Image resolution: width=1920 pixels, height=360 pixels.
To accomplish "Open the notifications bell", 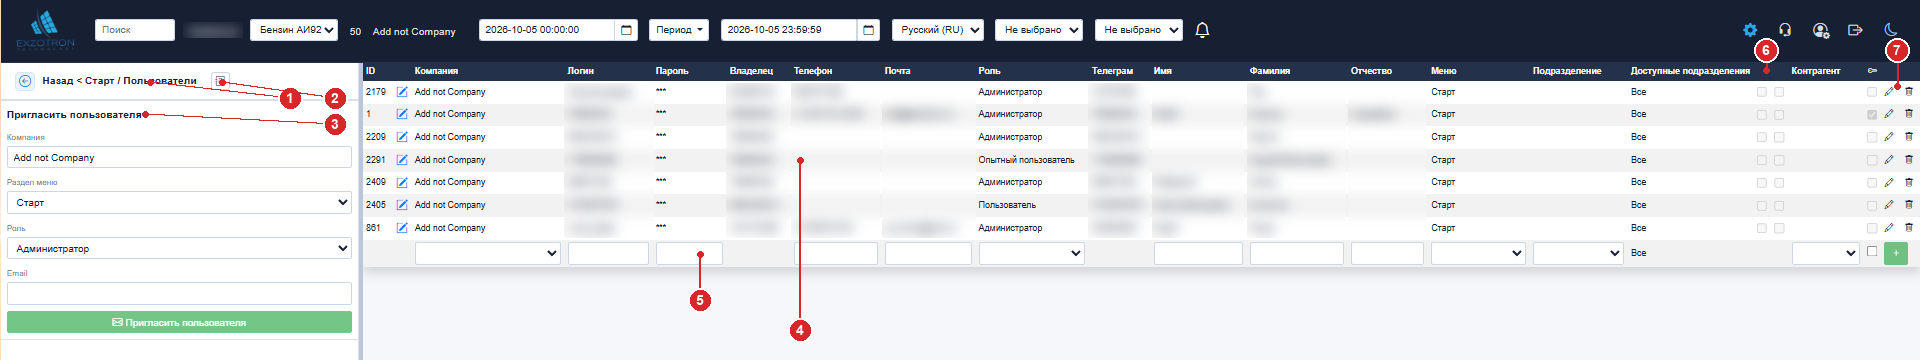I will tap(1202, 30).
